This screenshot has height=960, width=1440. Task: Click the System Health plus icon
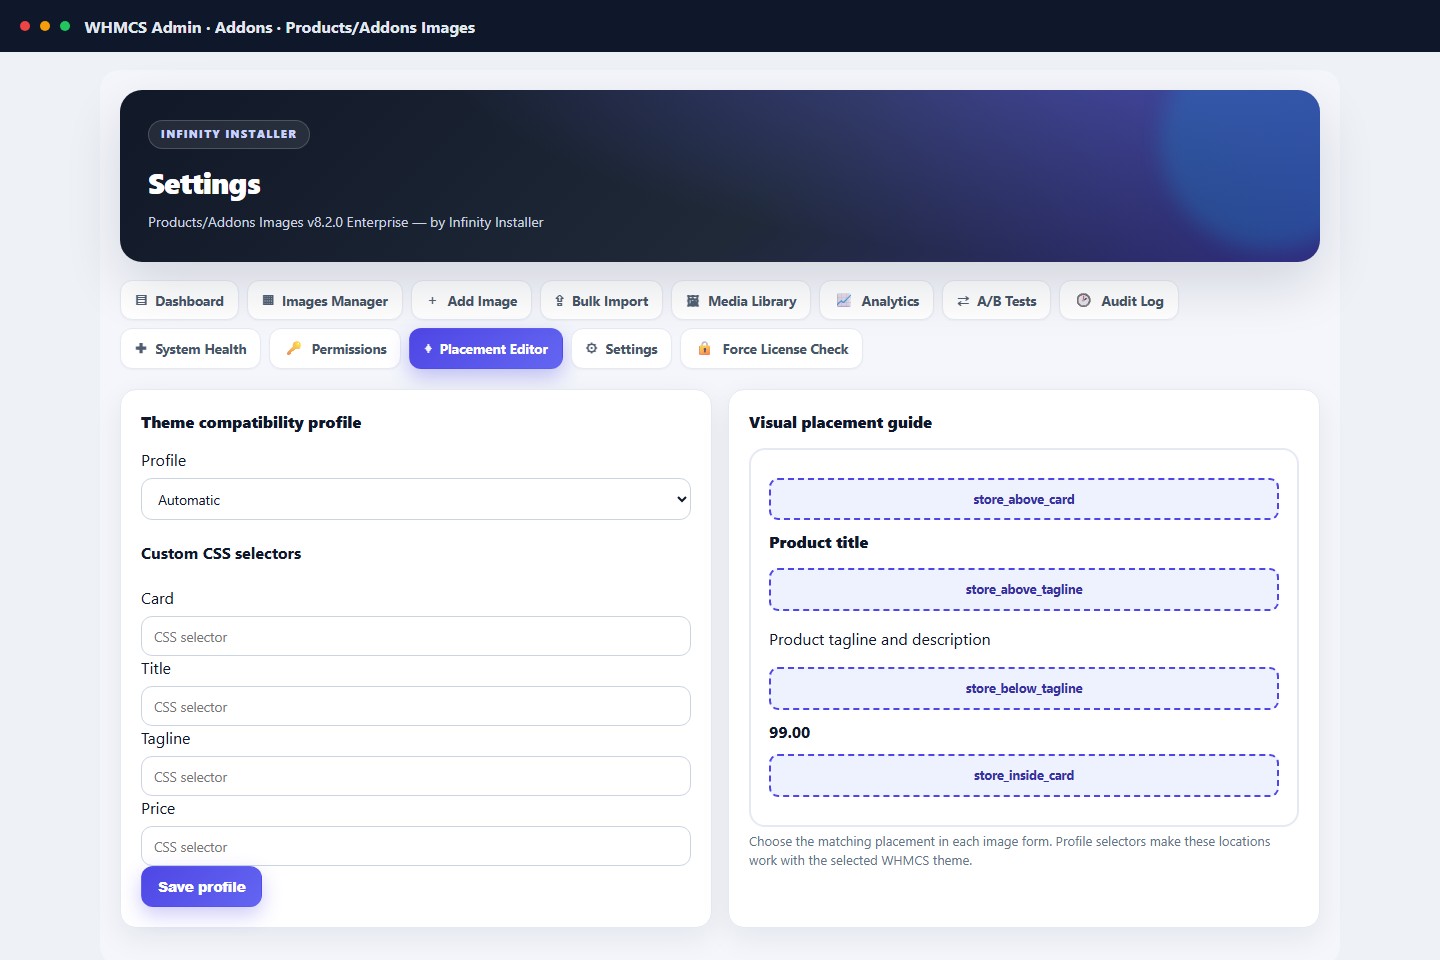click(141, 349)
